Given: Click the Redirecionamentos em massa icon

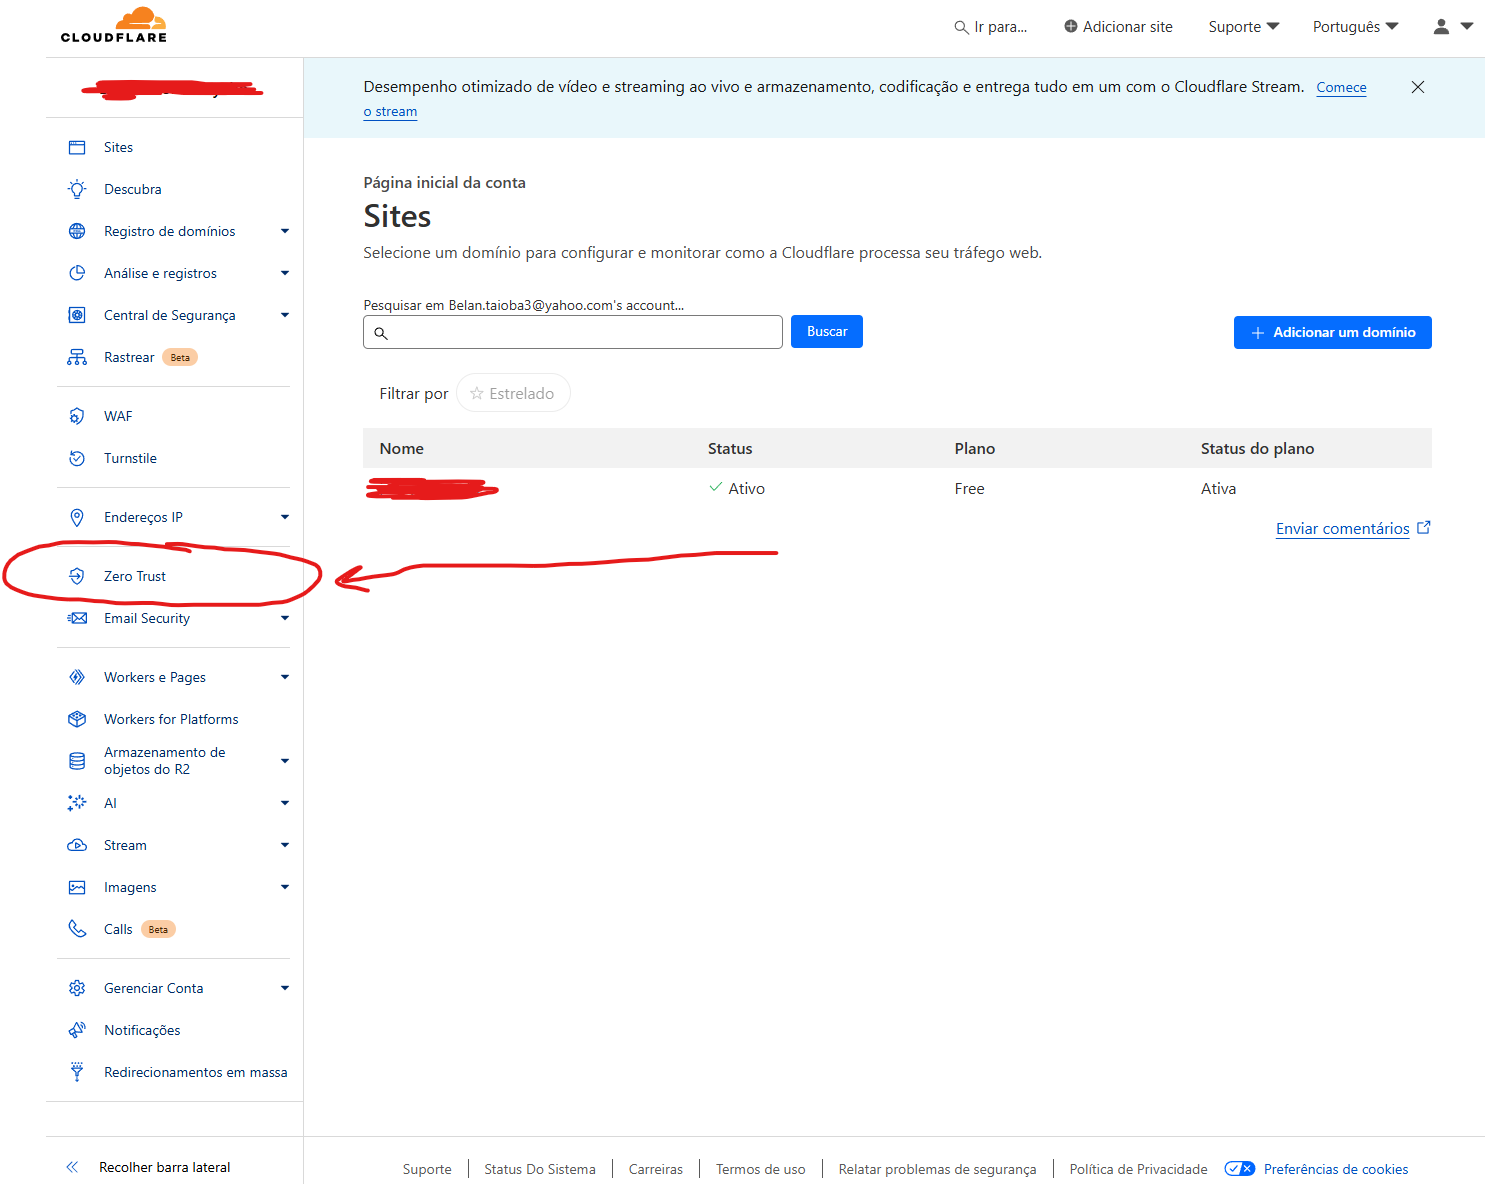Looking at the screenshot, I should point(77,1072).
